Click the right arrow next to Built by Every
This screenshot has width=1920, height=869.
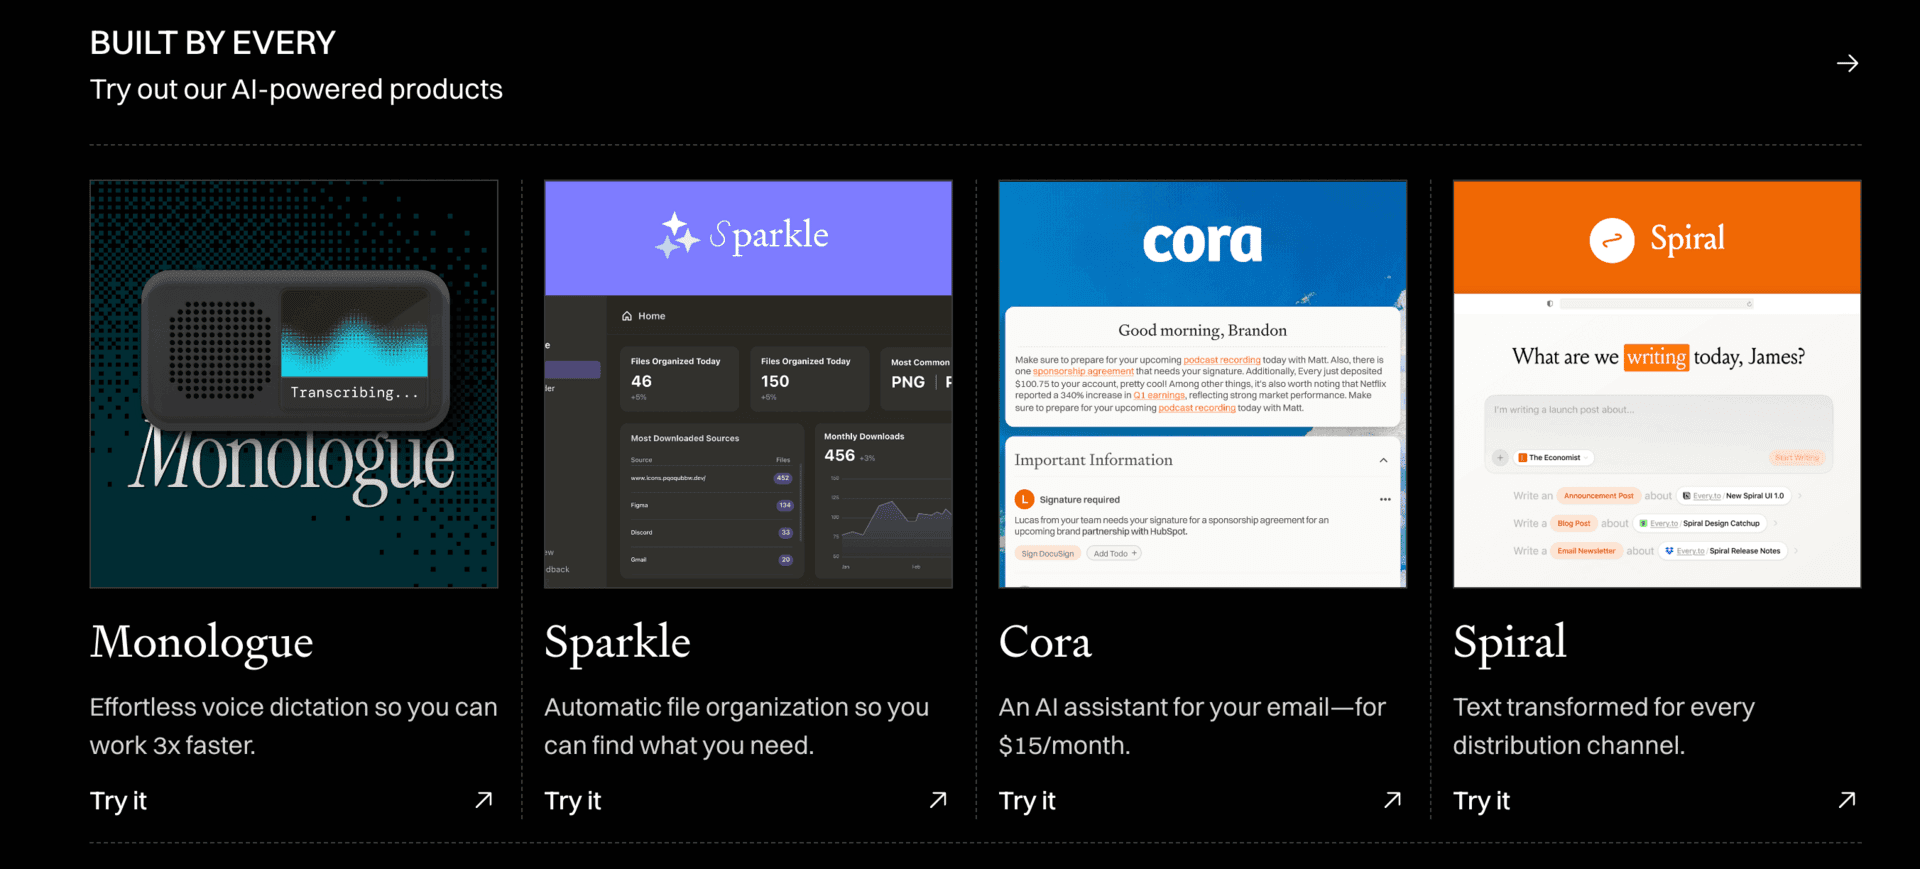[1847, 63]
